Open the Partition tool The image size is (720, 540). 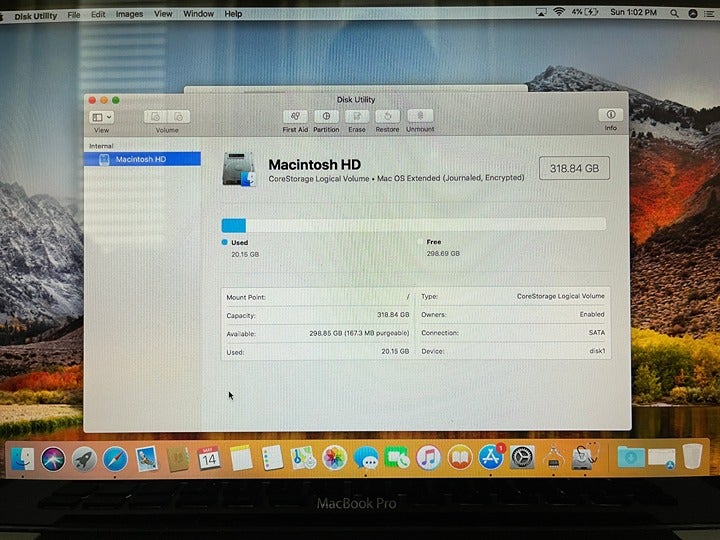click(326, 117)
